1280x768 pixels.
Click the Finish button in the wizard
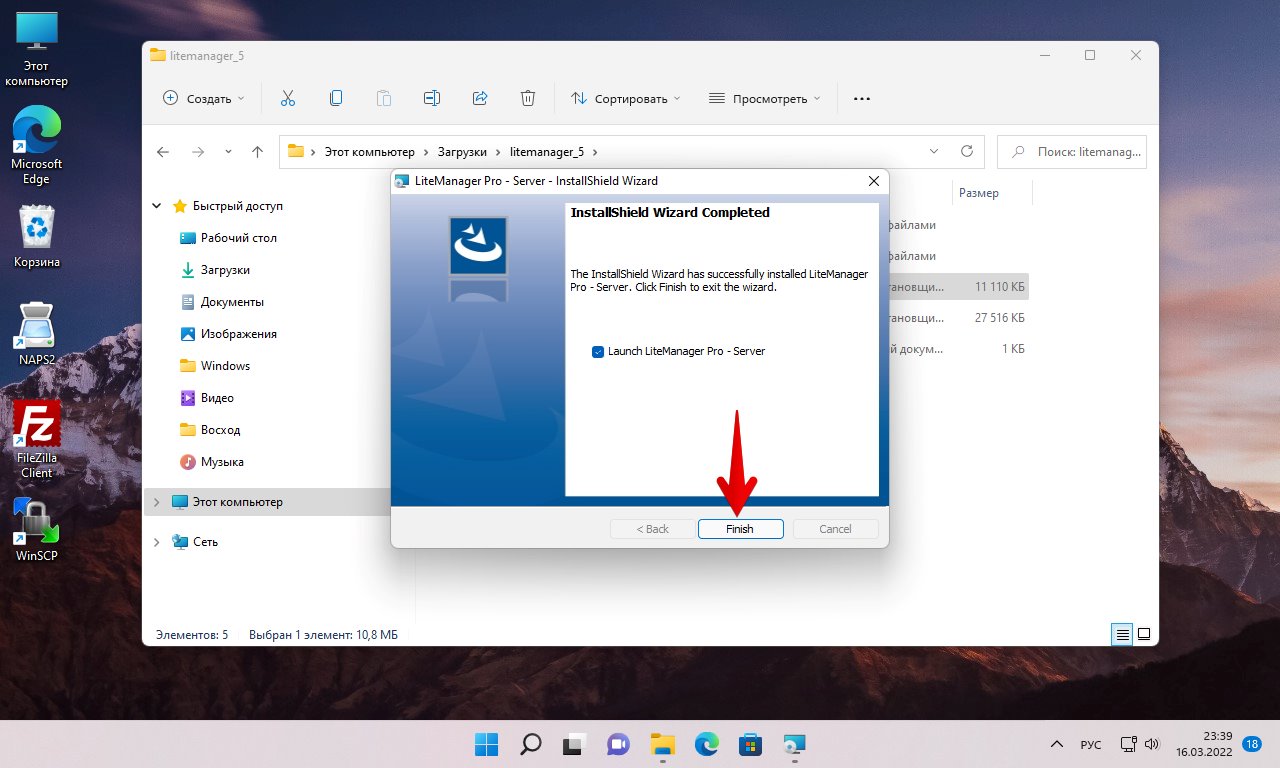[740, 529]
